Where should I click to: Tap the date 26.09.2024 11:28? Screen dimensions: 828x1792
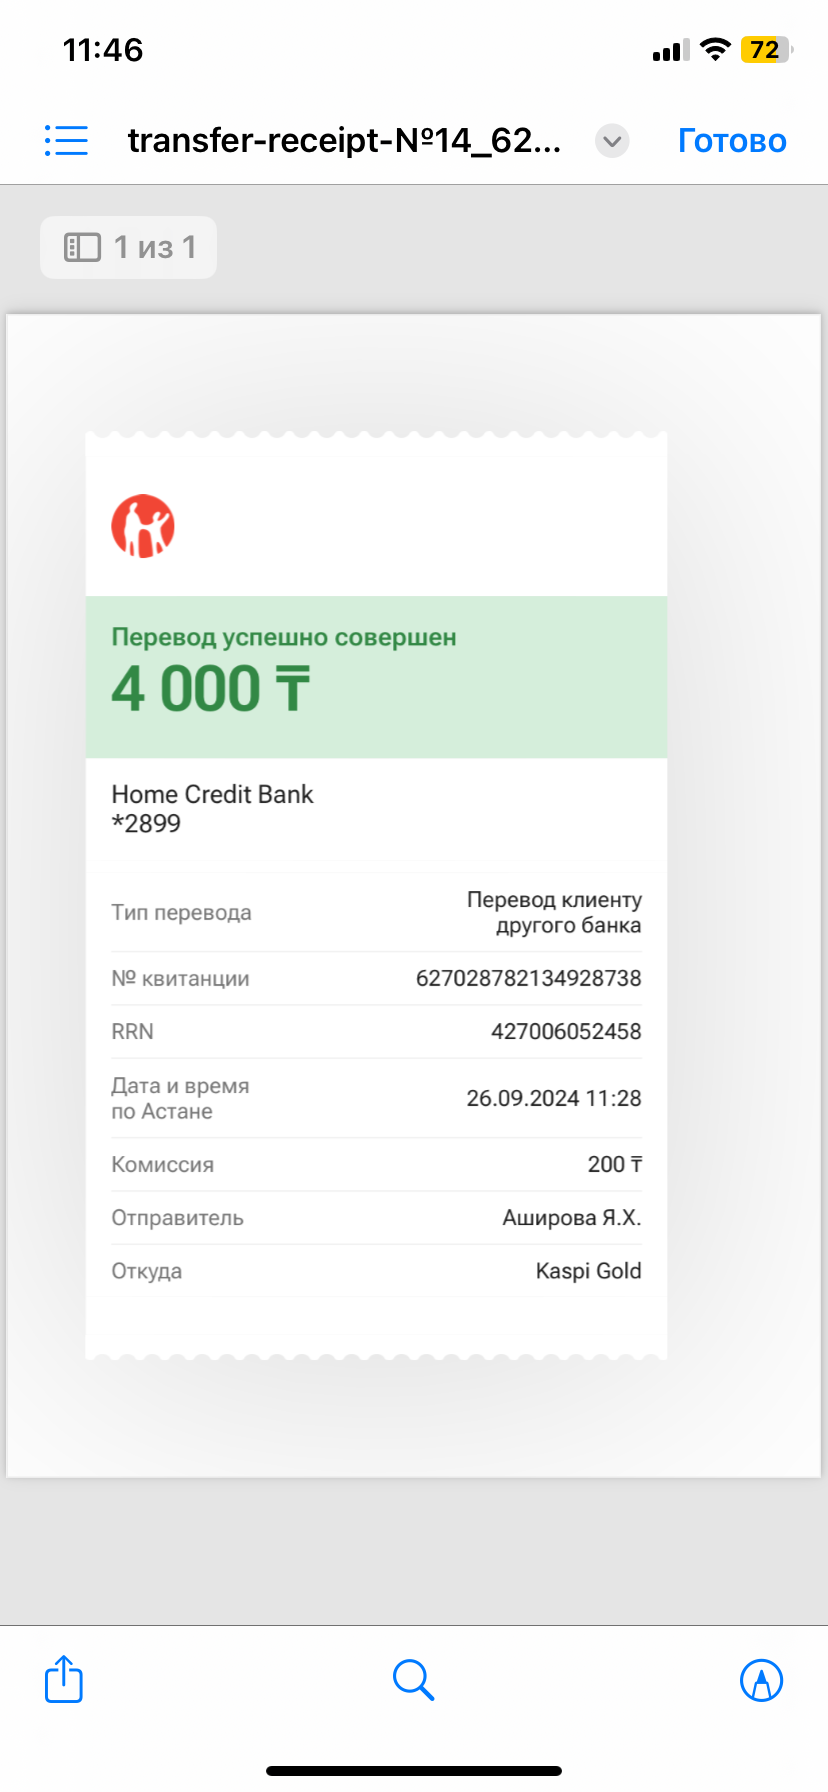click(554, 1098)
